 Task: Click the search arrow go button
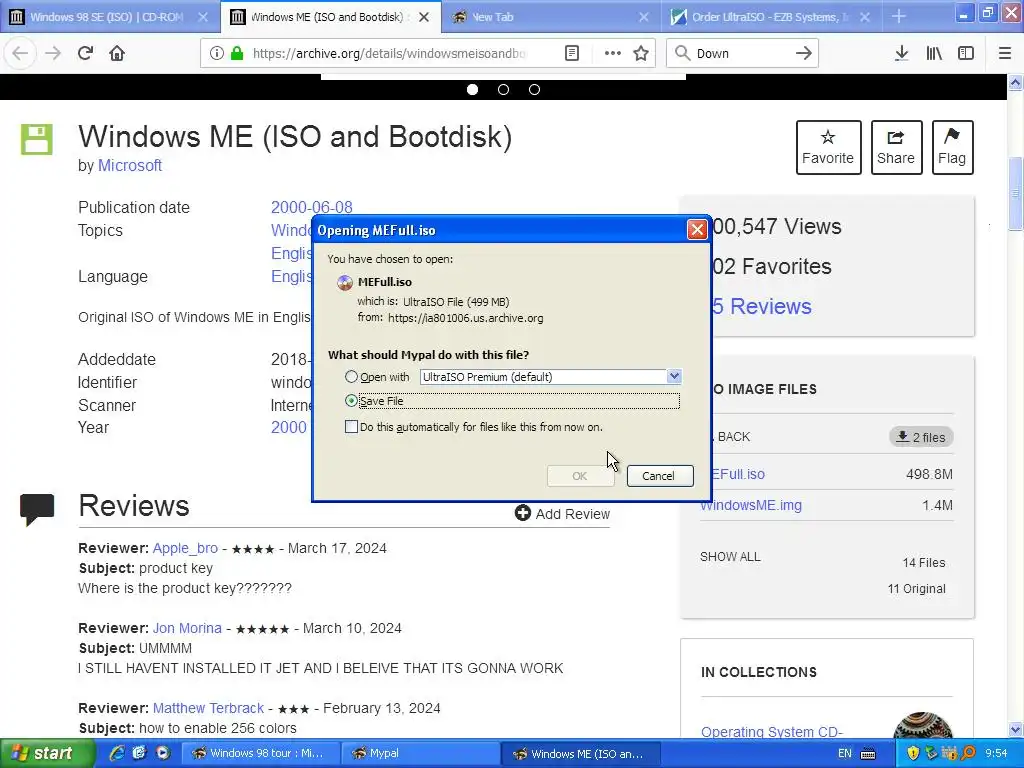[804, 54]
